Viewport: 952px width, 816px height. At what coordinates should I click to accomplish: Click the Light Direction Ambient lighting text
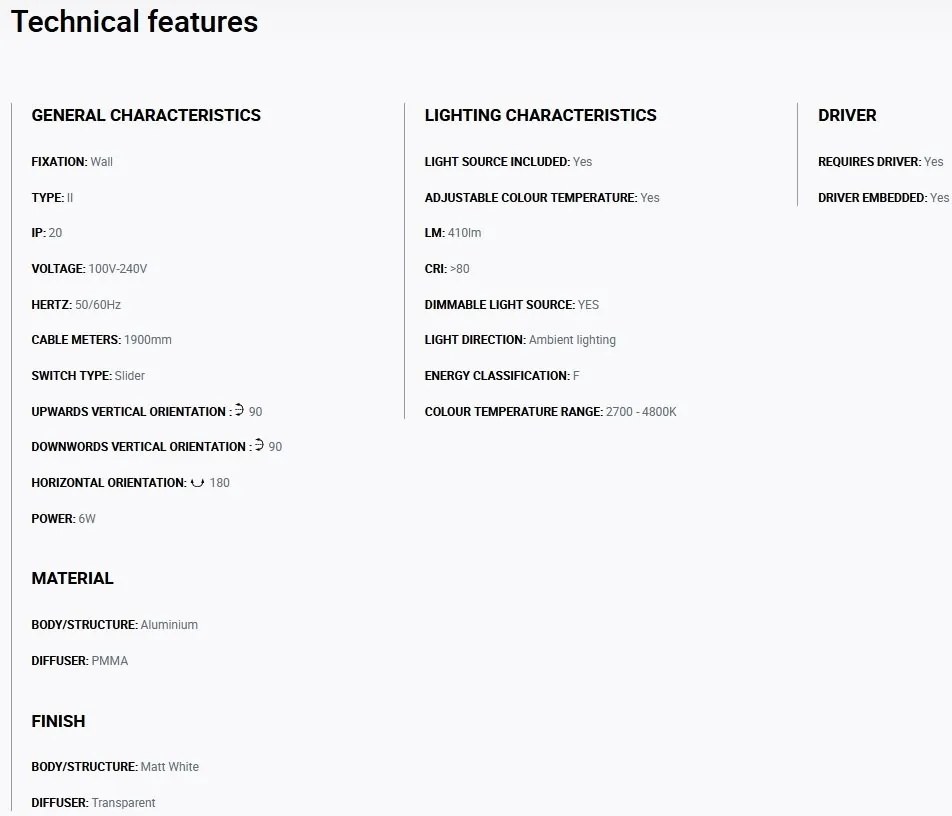click(x=572, y=340)
